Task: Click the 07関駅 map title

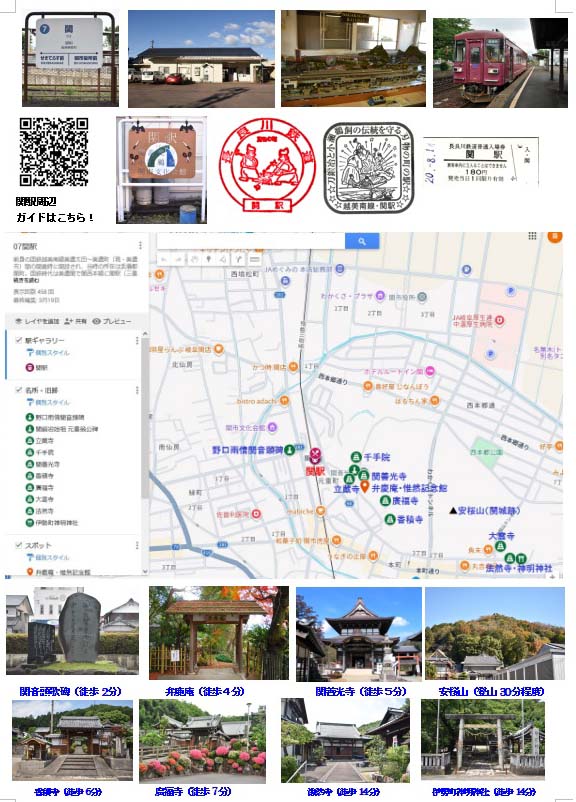Action: (25, 246)
